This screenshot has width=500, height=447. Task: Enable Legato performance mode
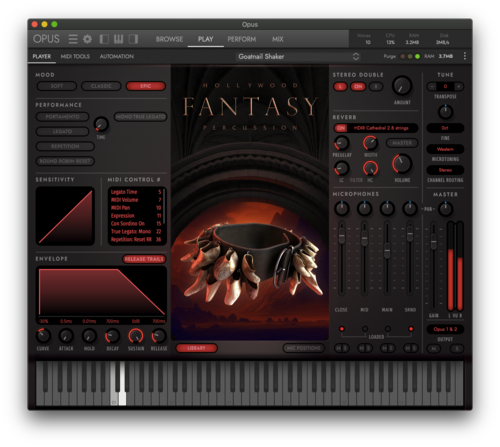click(x=62, y=131)
